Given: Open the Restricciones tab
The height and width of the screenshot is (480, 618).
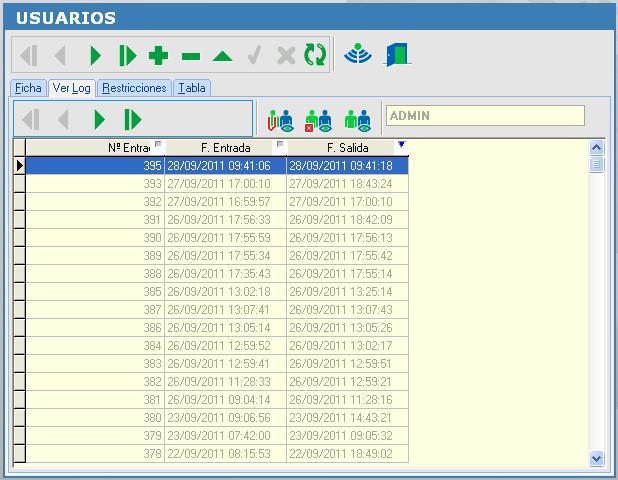Looking at the screenshot, I should [134, 88].
